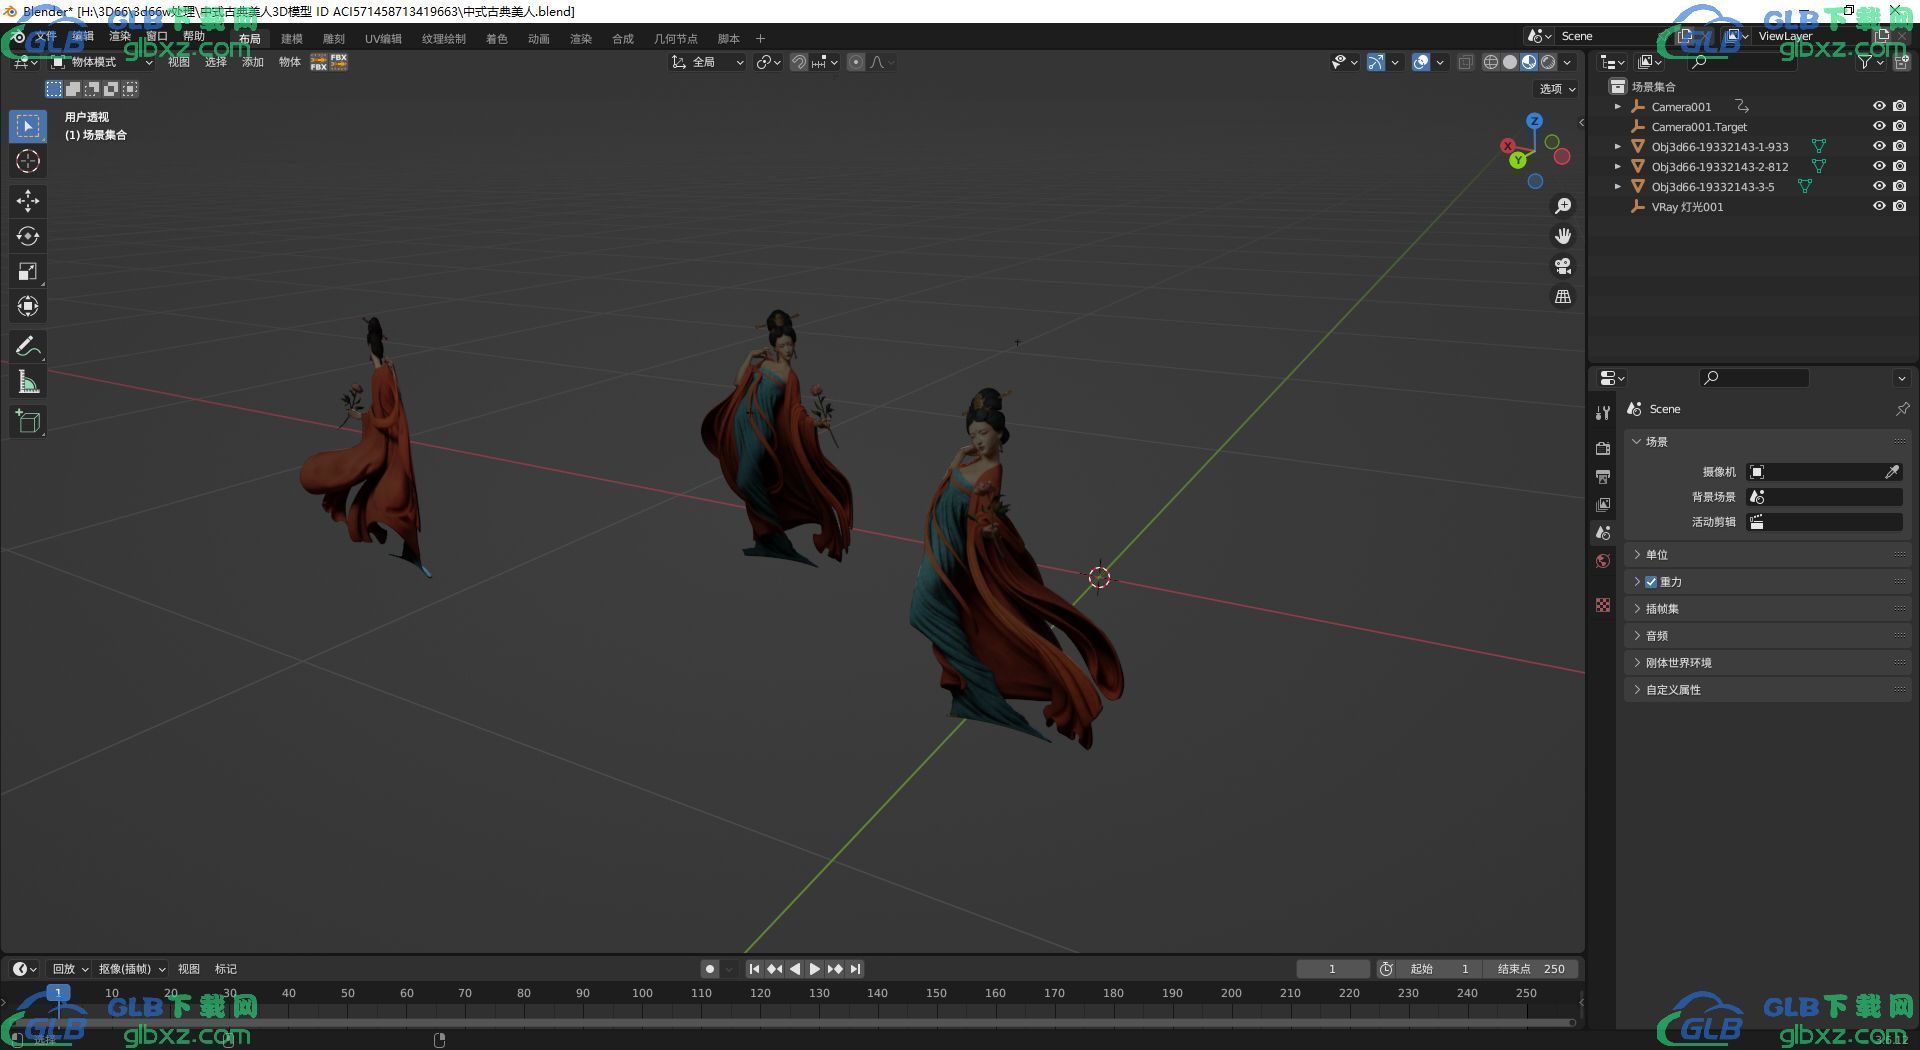
Task: Click the Properties editor search field
Action: pyautogui.click(x=1754, y=378)
